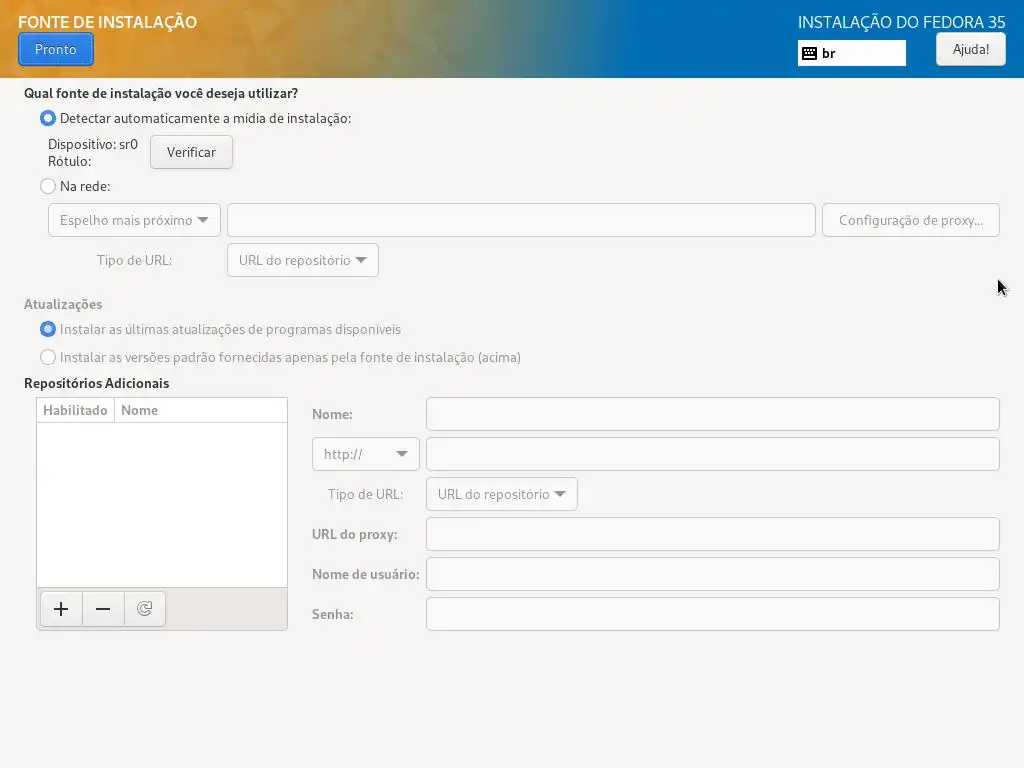Click the repository URL field beside http://
The height and width of the screenshot is (768, 1024).
[x=712, y=454]
